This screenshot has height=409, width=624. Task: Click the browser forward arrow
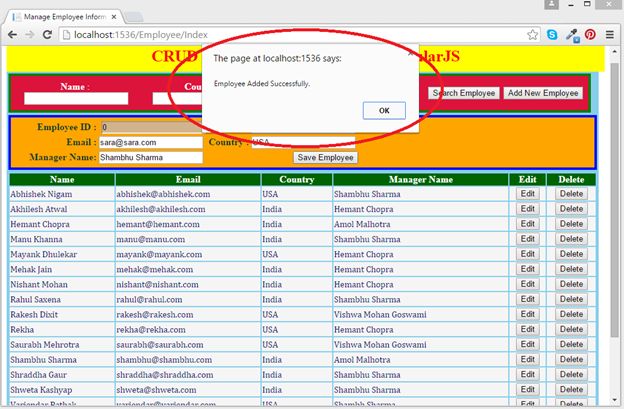pyautogui.click(x=29, y=35)
